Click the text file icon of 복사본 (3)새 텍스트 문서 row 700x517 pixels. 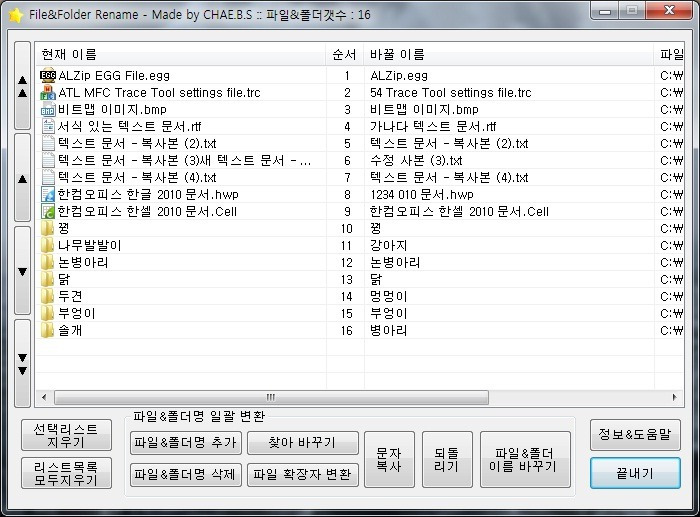48,160
